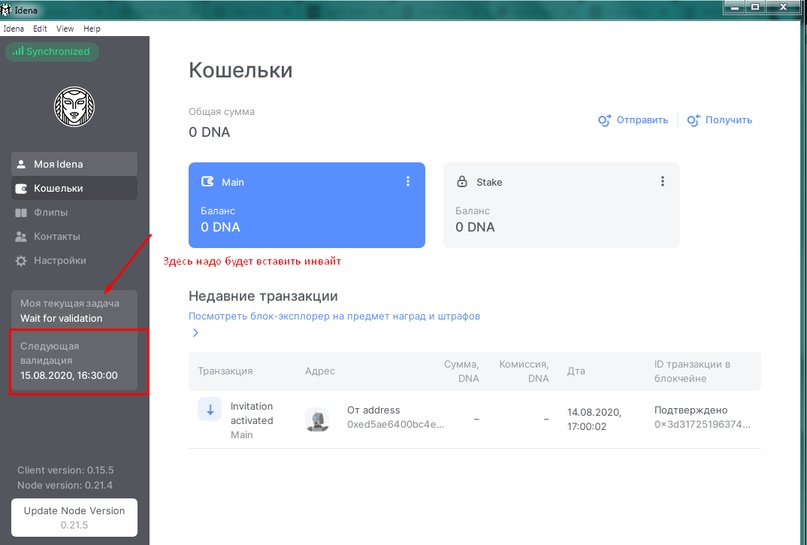Screen dimensions: 807x545
Task: Click the contacts icon next to Контакты
Action: tap(21, 237)
